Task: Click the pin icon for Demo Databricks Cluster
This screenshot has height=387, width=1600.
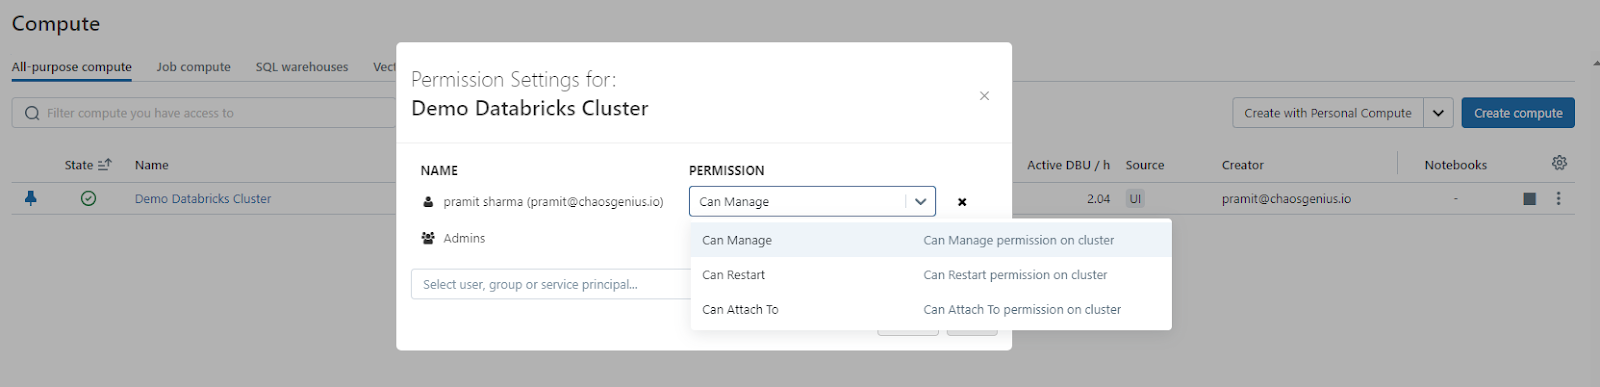Action: 31,198
